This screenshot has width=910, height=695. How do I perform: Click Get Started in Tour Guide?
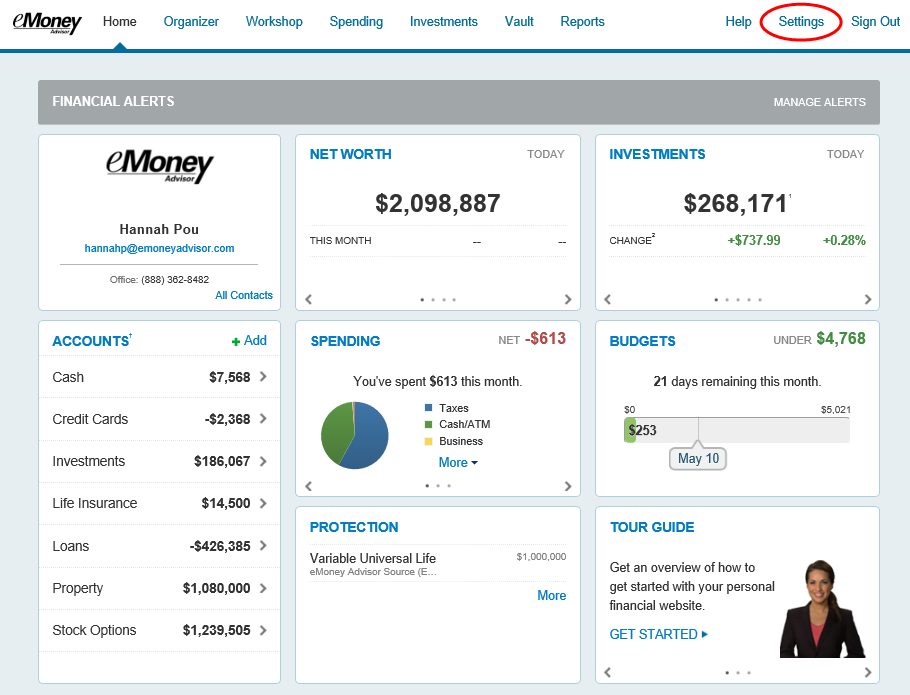658,634
